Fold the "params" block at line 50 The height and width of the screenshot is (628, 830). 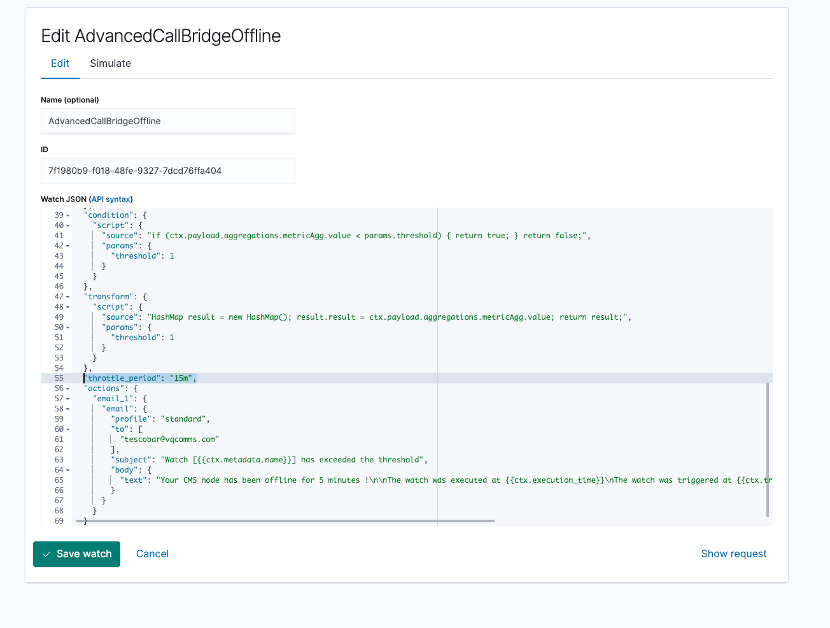[68, 328]
